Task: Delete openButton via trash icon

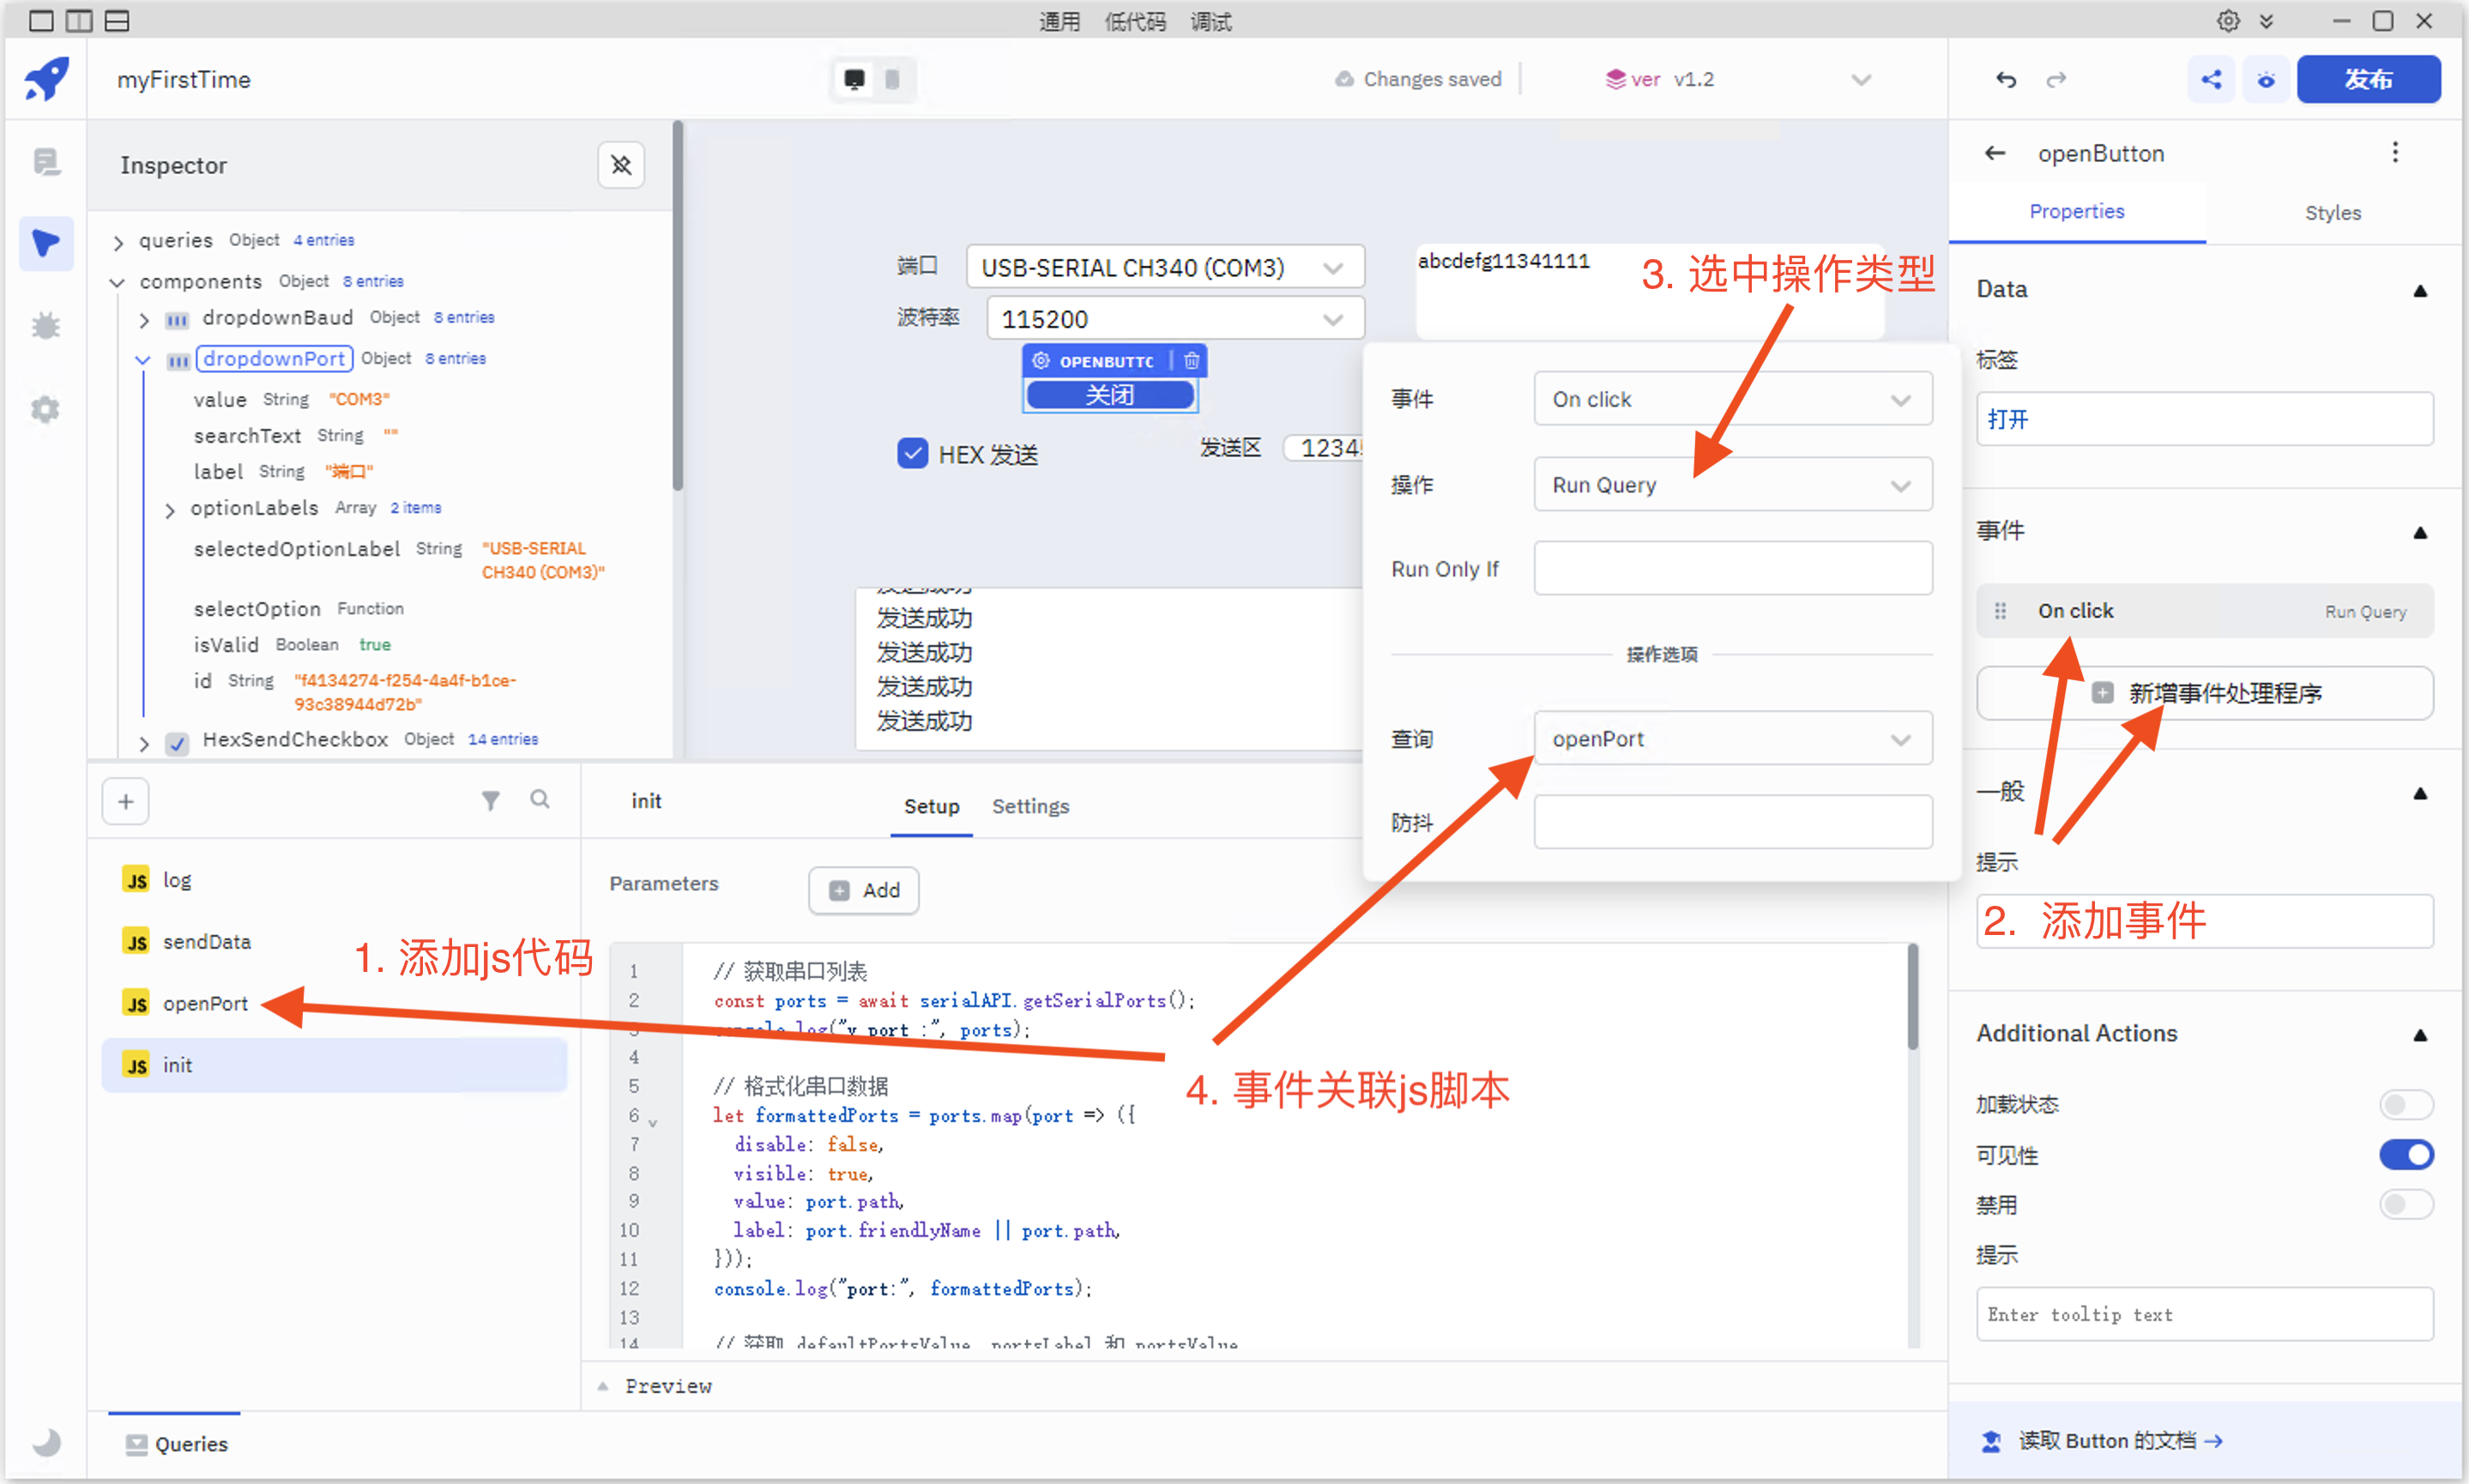Action: [x=1192, y=361]
